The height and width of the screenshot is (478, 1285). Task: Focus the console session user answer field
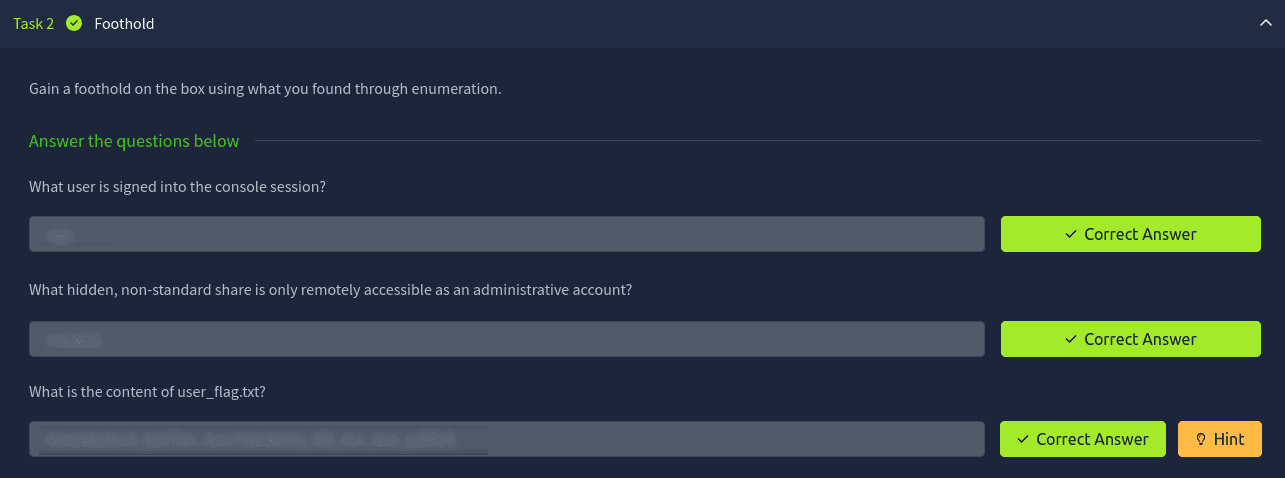[x=506, y=234]
